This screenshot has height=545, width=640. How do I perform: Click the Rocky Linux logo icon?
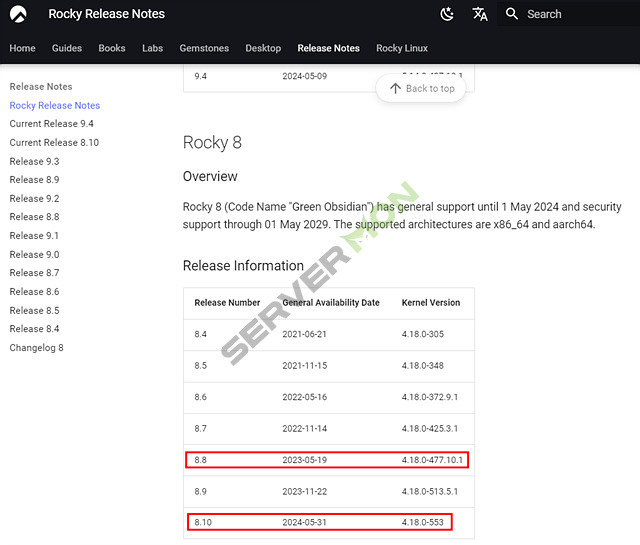18,14
